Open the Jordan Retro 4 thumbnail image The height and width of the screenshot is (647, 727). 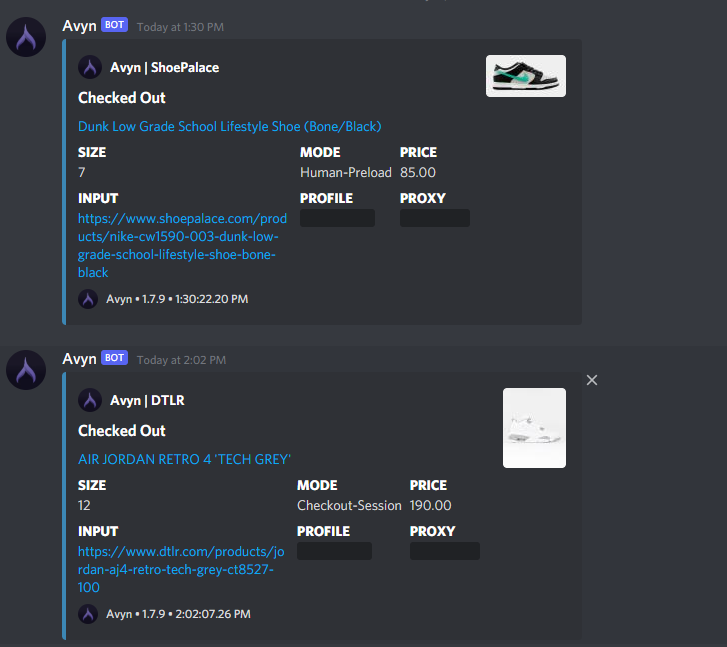(534, 428)
